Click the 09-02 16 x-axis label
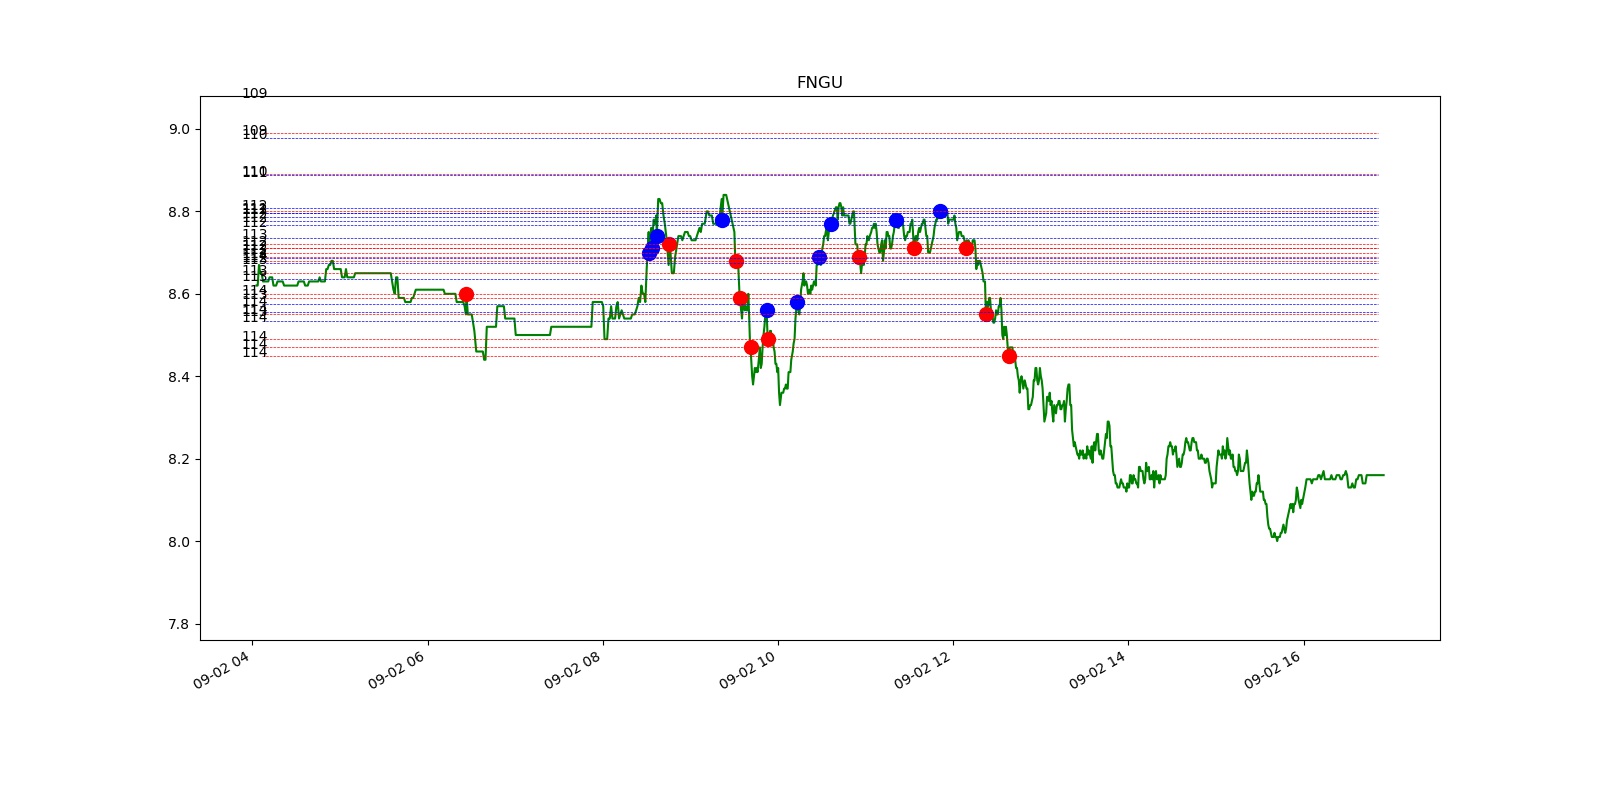1600x800 pixels. pos(1272,670)
